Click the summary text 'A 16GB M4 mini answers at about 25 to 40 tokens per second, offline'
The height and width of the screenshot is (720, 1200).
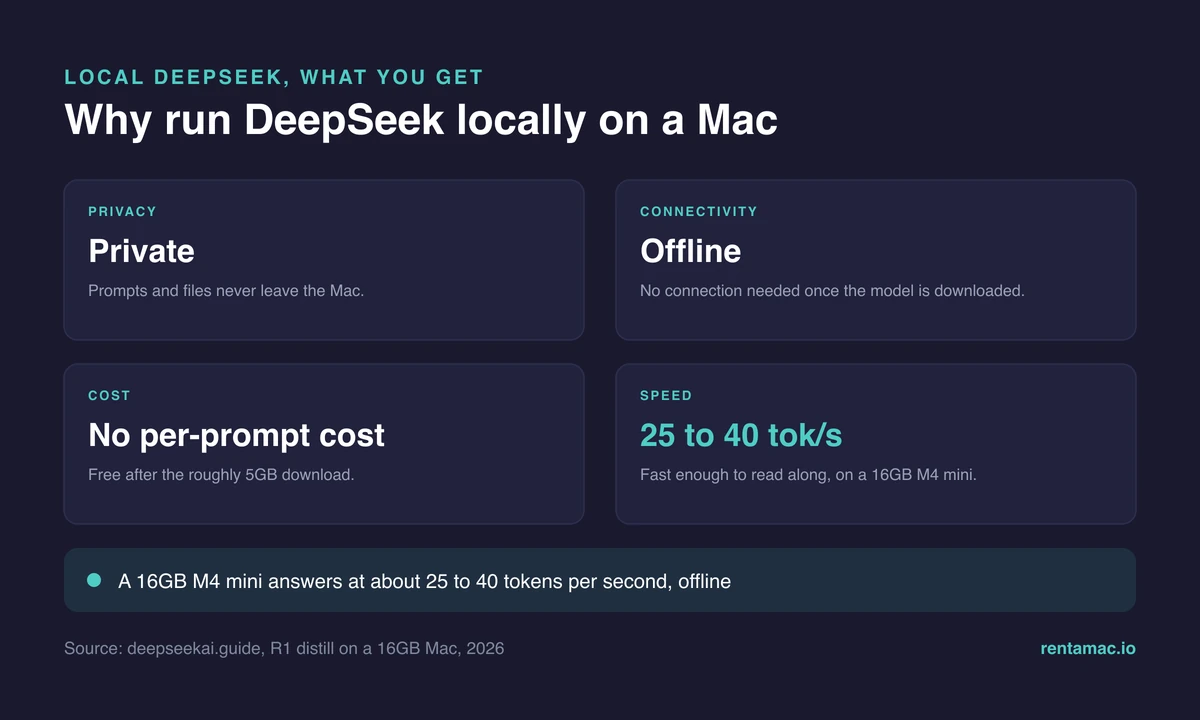coord(424,581)
